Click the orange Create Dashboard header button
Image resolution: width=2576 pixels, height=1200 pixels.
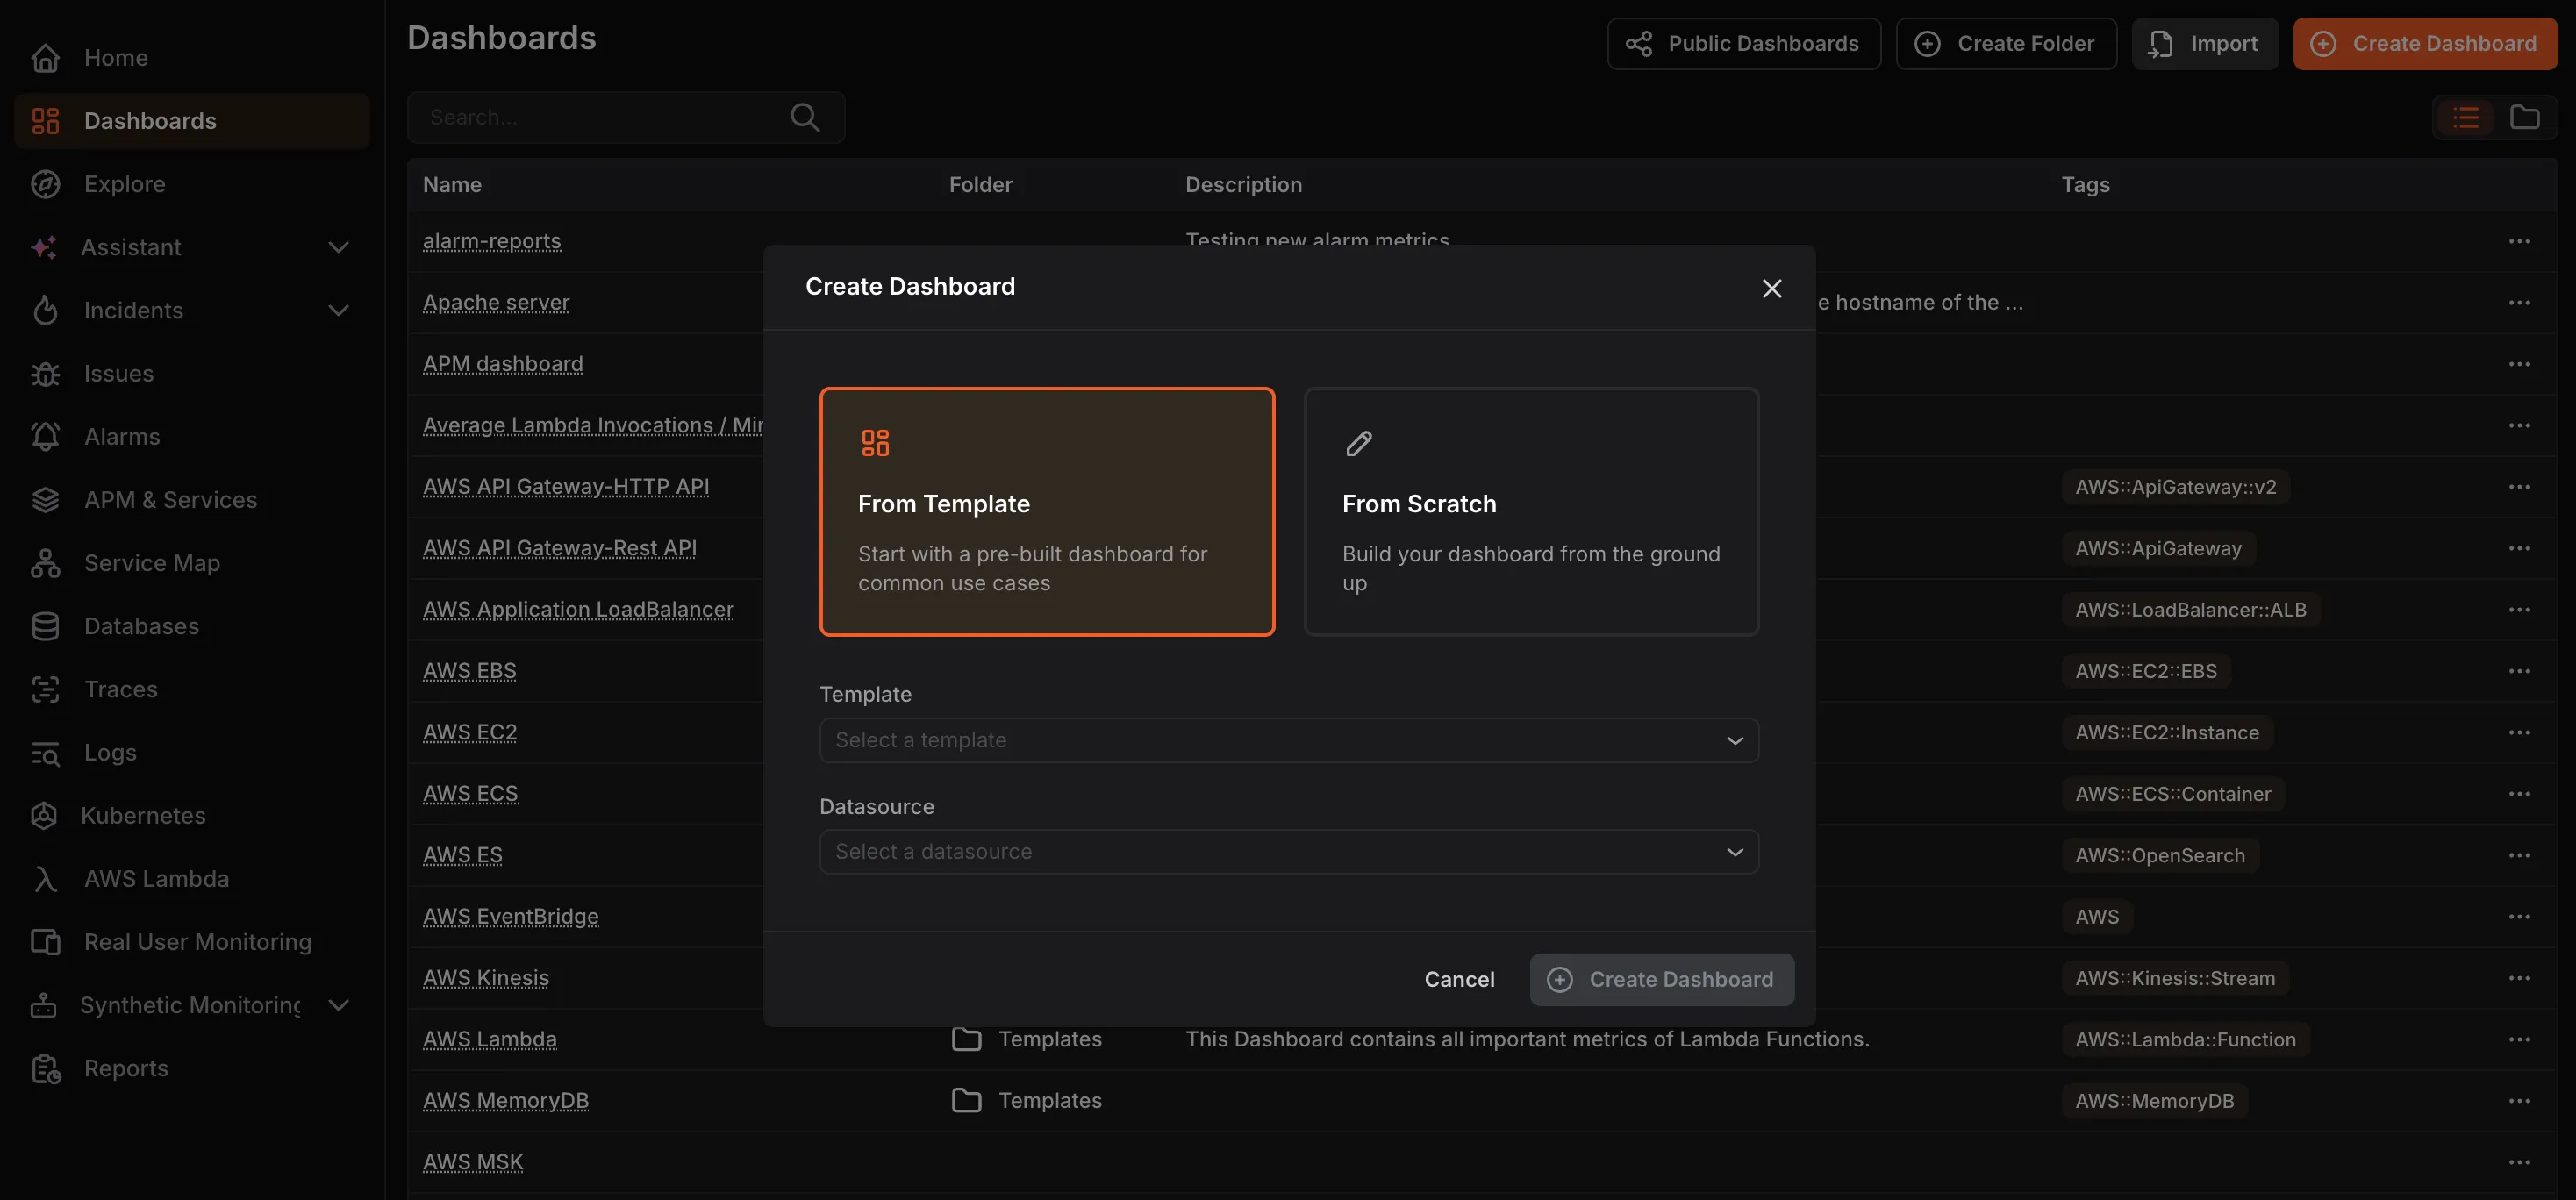[x=2425, y=43]
